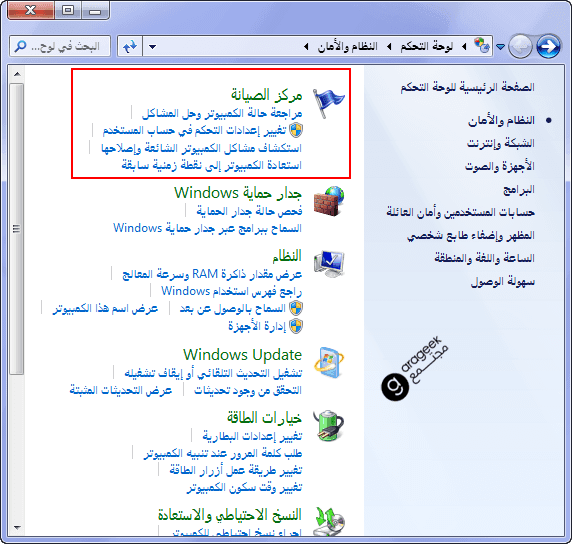
Task: Click the scrollbar up arrow
Action: tap(17, 74)
